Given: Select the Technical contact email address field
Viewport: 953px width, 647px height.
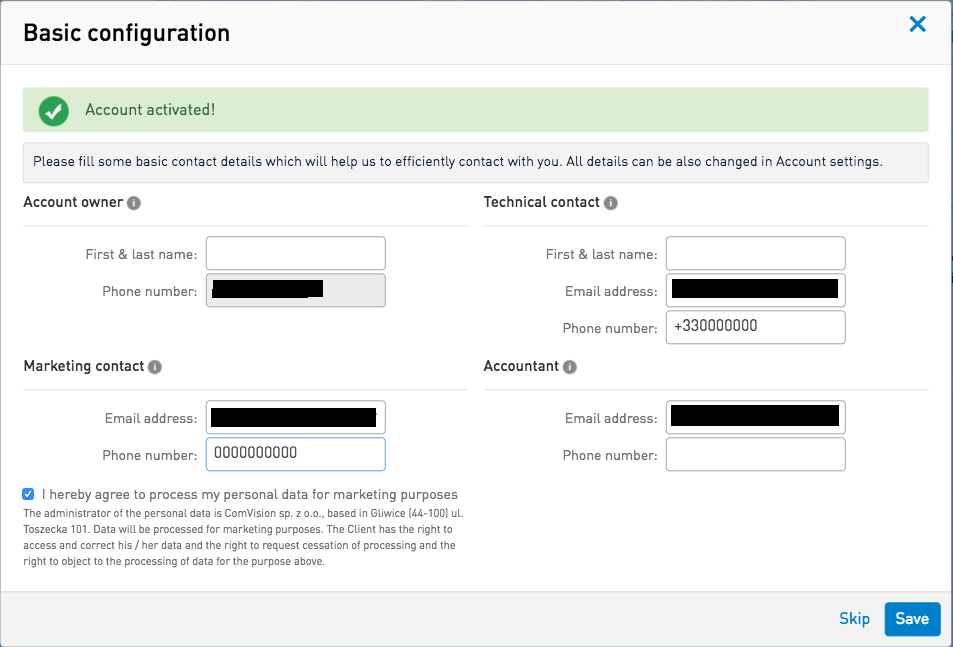Looking at the screenshot, I should click(x=755, y=290).
